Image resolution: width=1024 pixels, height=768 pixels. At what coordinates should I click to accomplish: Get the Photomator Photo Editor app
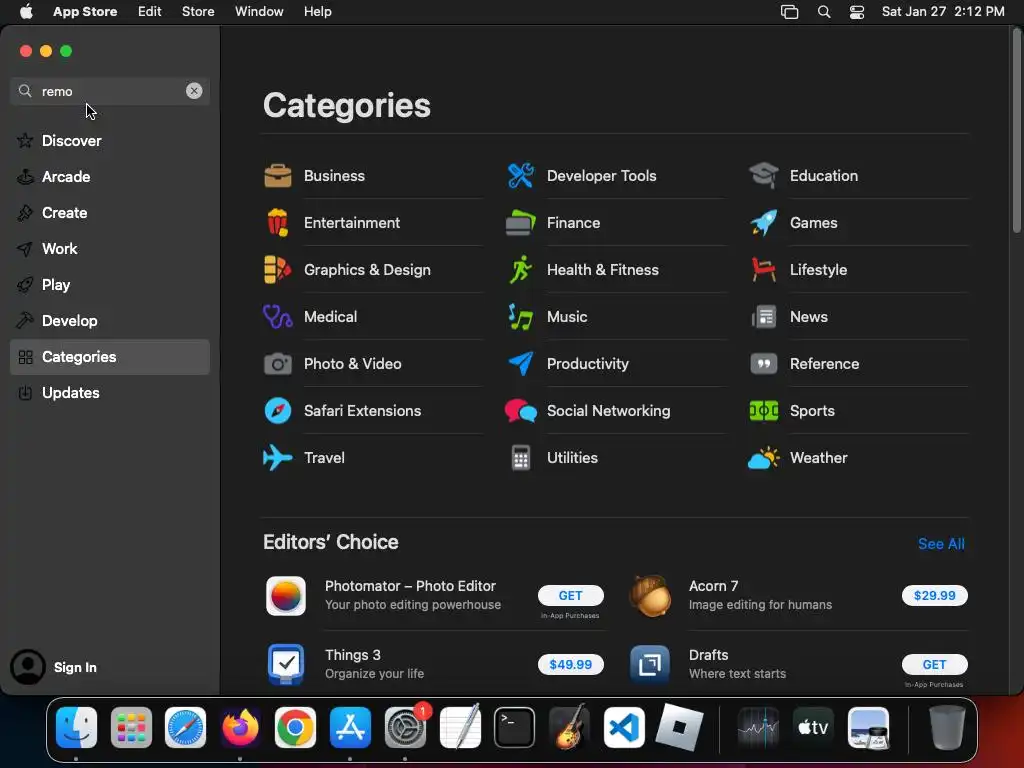(x=570, y=595)
